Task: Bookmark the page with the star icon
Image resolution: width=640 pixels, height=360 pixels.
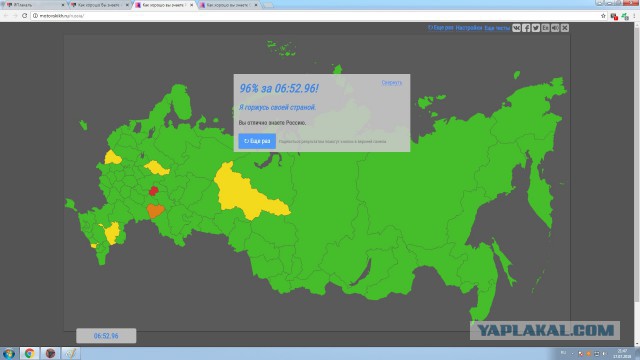Action: pyautogui.click(x=603, y=16)
